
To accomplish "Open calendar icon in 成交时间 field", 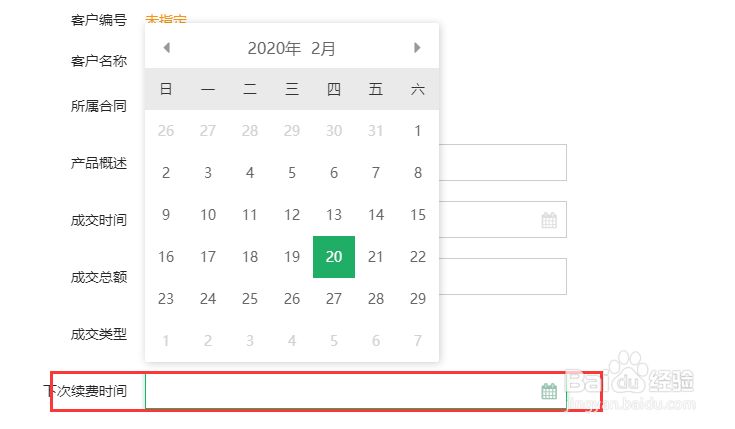I will [549, 220].
